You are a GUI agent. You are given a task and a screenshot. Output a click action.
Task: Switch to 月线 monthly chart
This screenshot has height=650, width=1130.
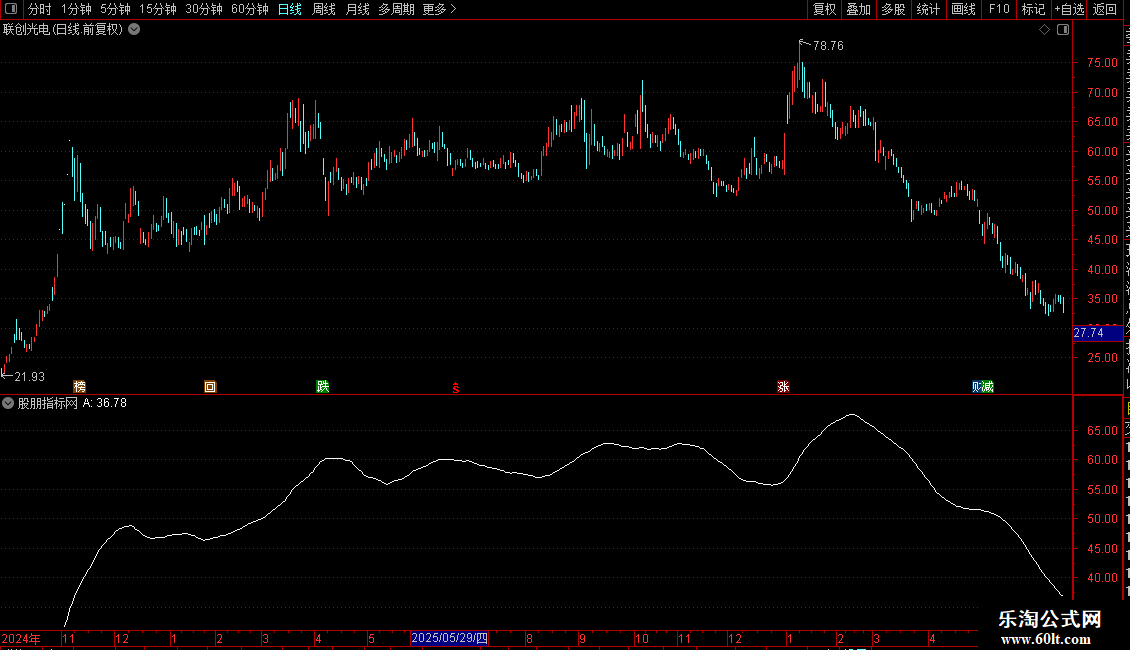pos(357,9)
